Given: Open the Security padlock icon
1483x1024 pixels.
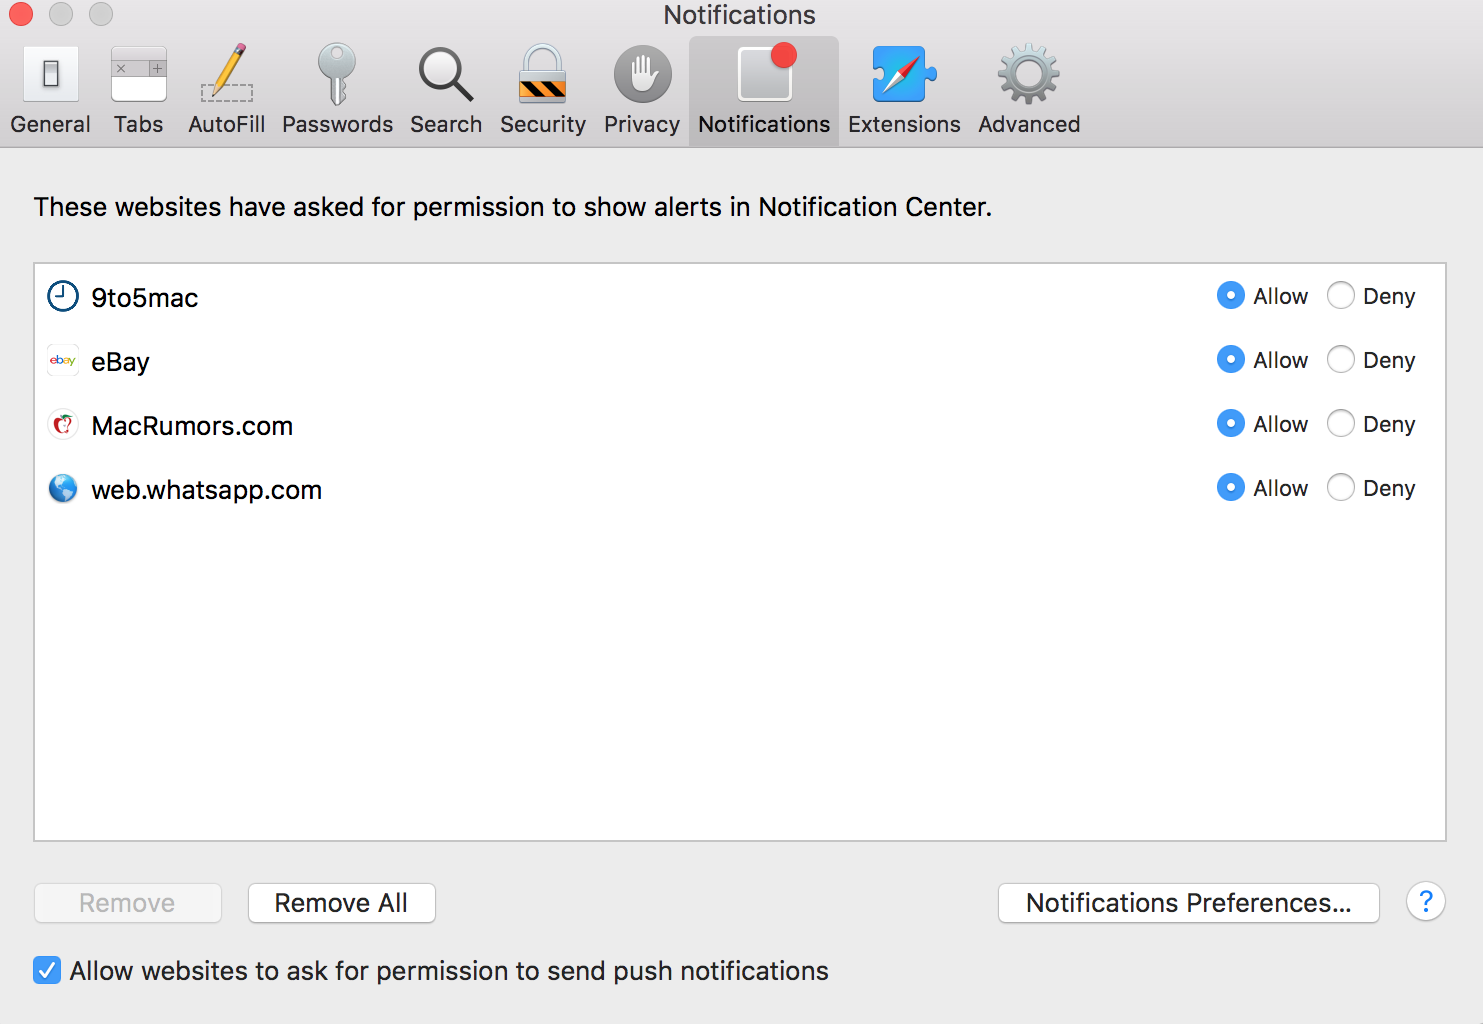Looking at the screenshot, I should pyautogui.click(x=543, y=74).
